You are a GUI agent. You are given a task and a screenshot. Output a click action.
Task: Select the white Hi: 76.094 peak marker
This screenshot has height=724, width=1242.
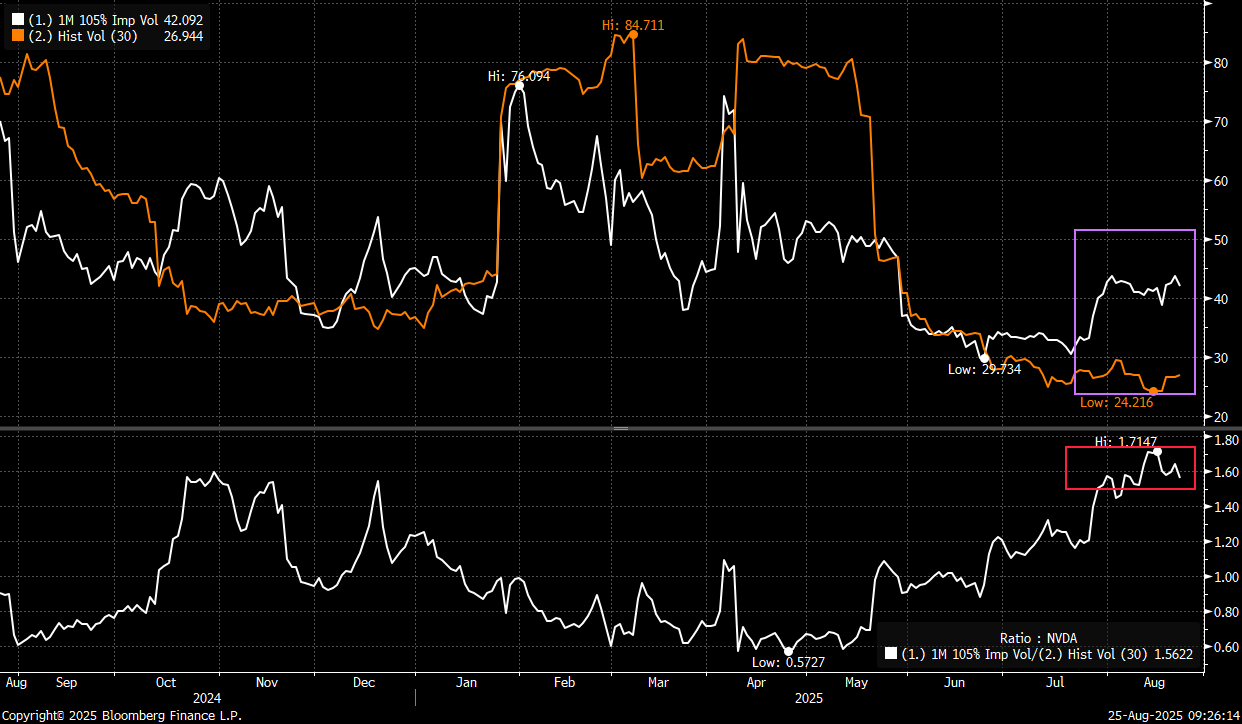(x=519, y=86)
